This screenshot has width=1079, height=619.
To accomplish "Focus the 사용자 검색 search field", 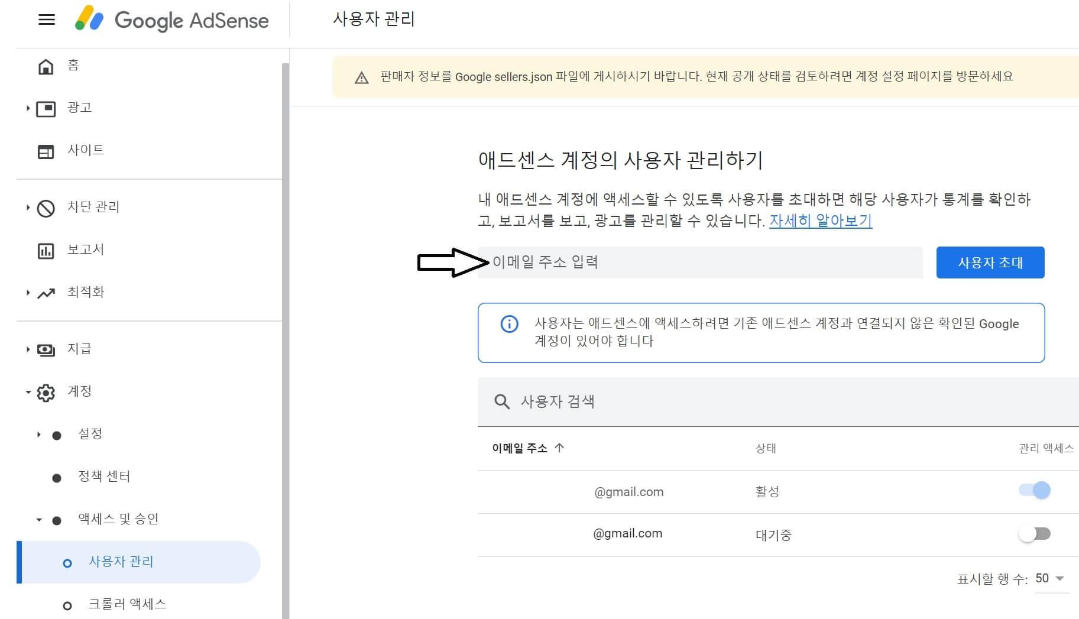I will click(x=778, y=402).
